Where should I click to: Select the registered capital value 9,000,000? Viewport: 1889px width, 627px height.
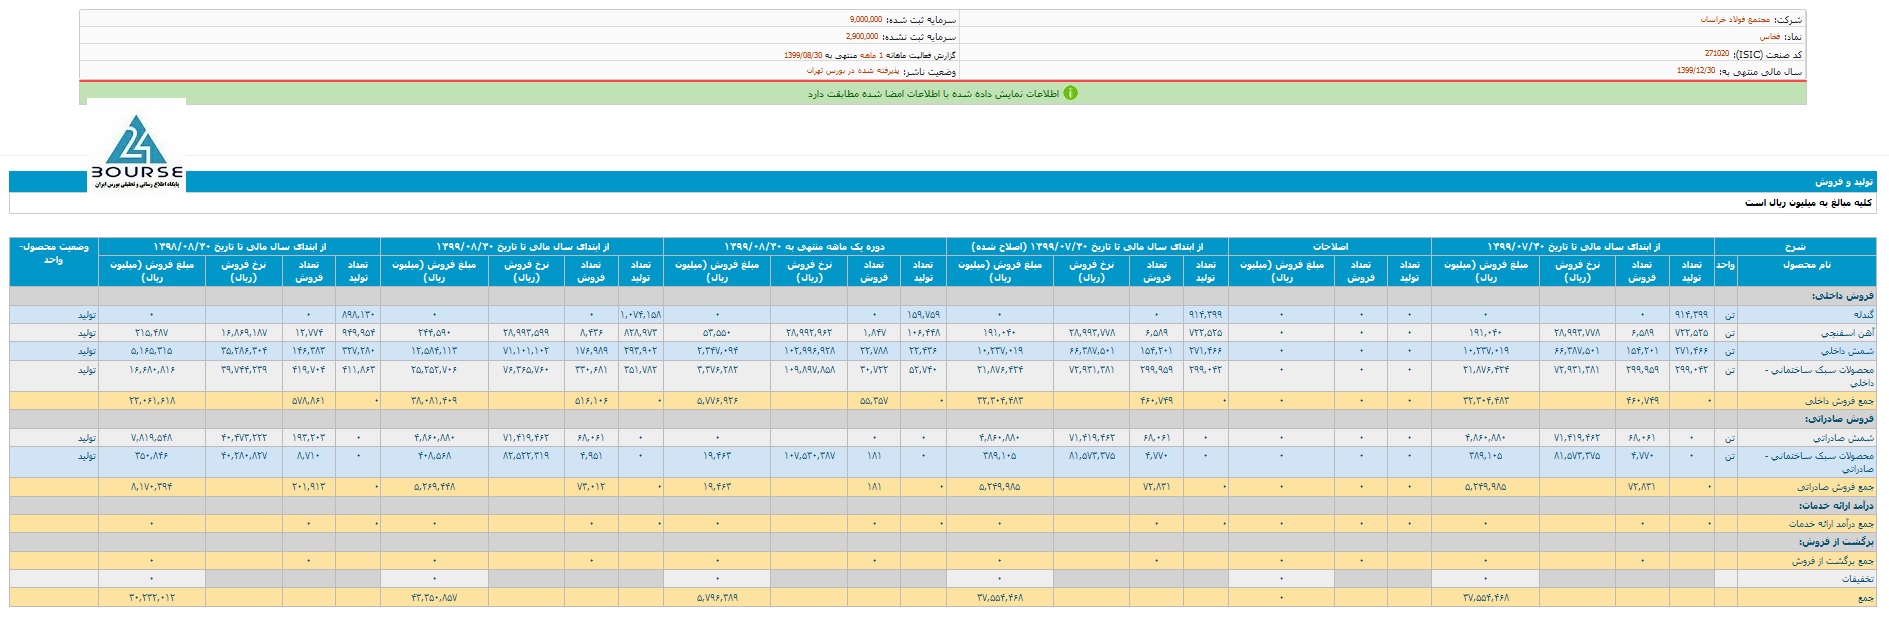(865, 20)
